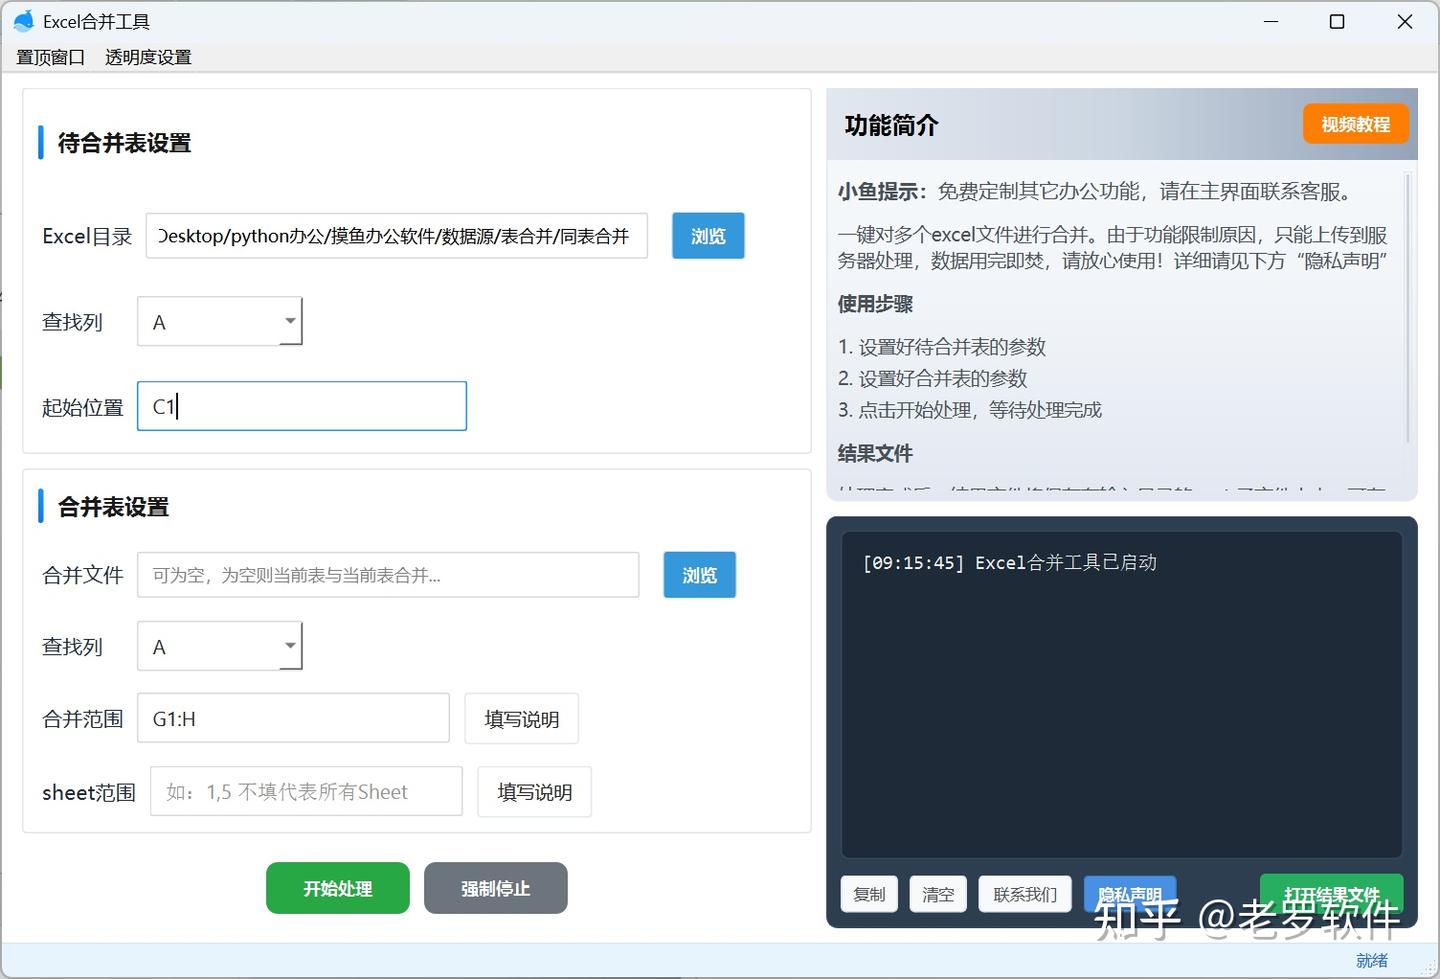
Task: Click the 复制 log button
Action: 869,894
